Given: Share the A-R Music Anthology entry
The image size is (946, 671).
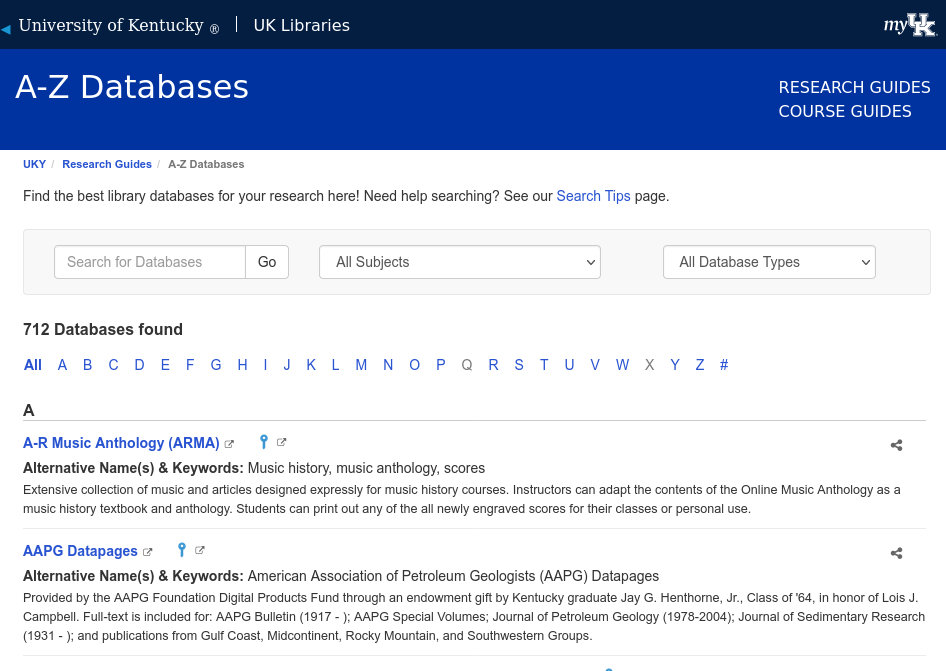Looking at the screenshot, I should coord(897,445).
